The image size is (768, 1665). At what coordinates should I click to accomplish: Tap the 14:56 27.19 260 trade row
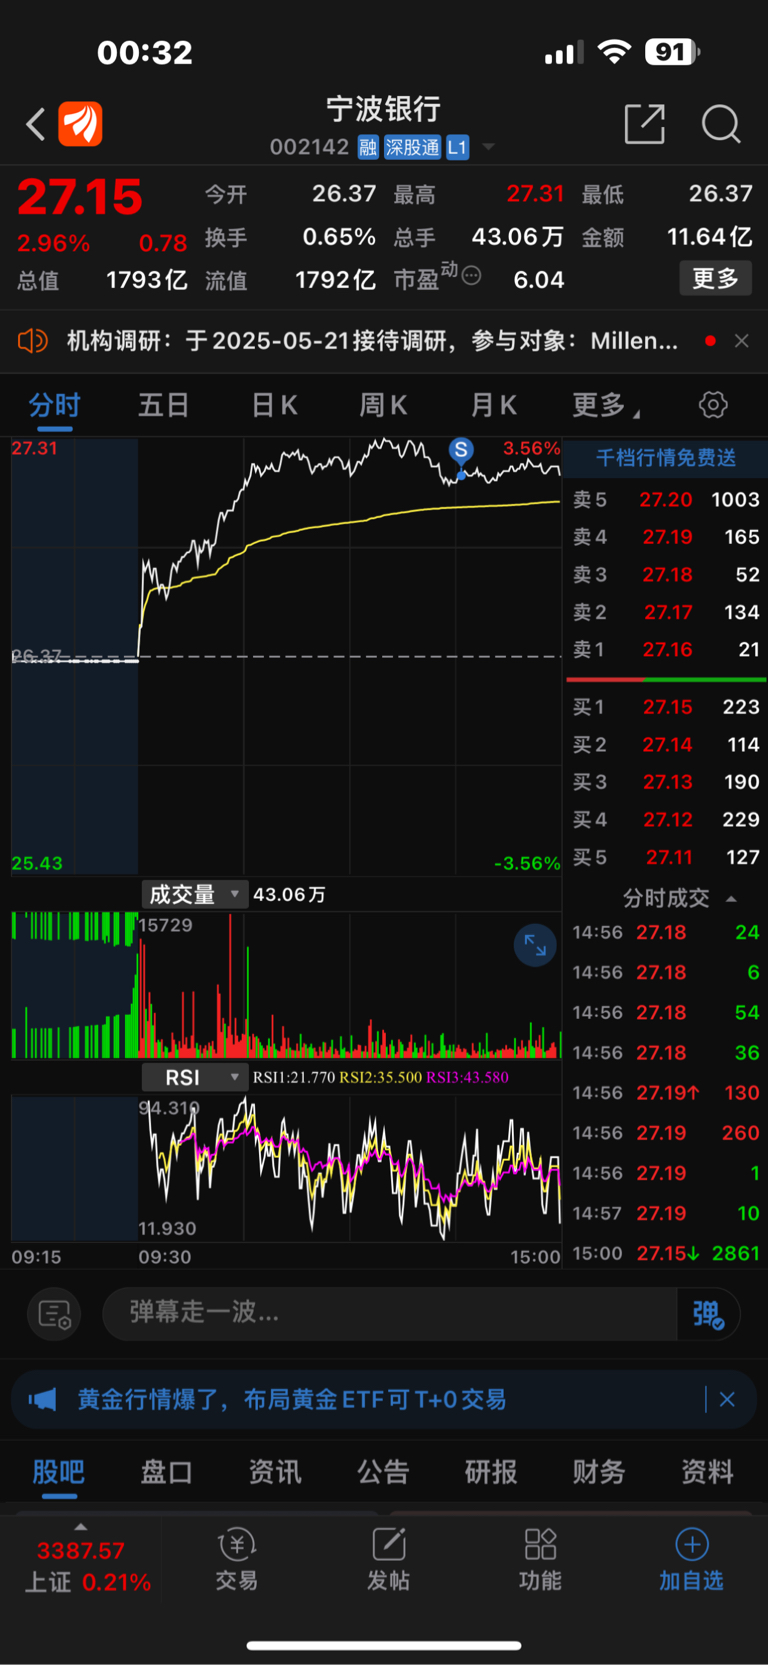[666, 1133]
